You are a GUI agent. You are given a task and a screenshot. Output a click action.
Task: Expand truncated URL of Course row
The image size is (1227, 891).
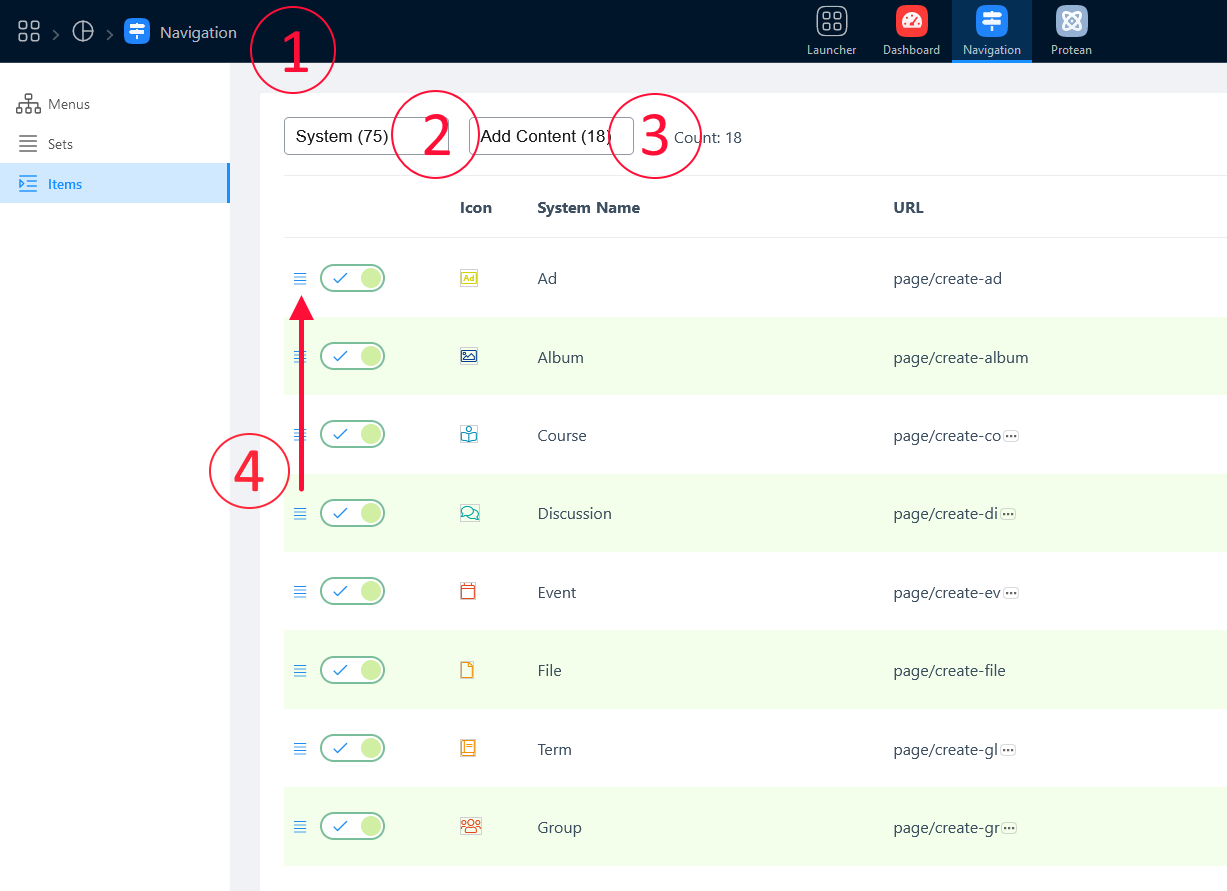tap(1011, 436)
